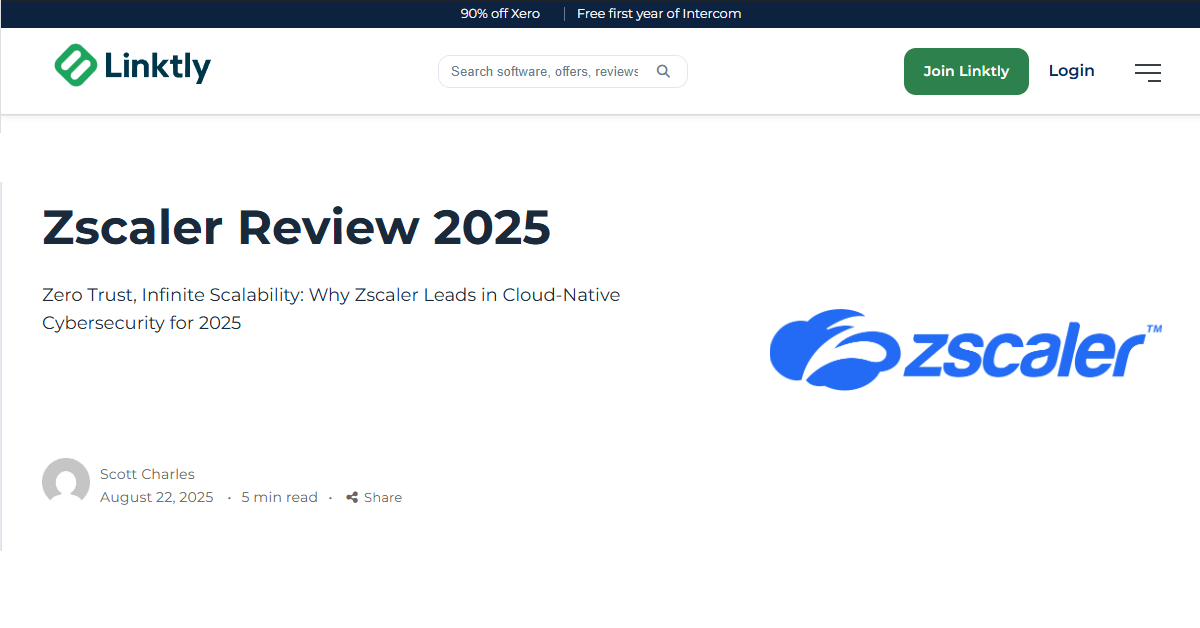The image size is (1200, 628).
Task: Select the Share icon next to read time
Action: pyautogui.click(x=351, y=497)
